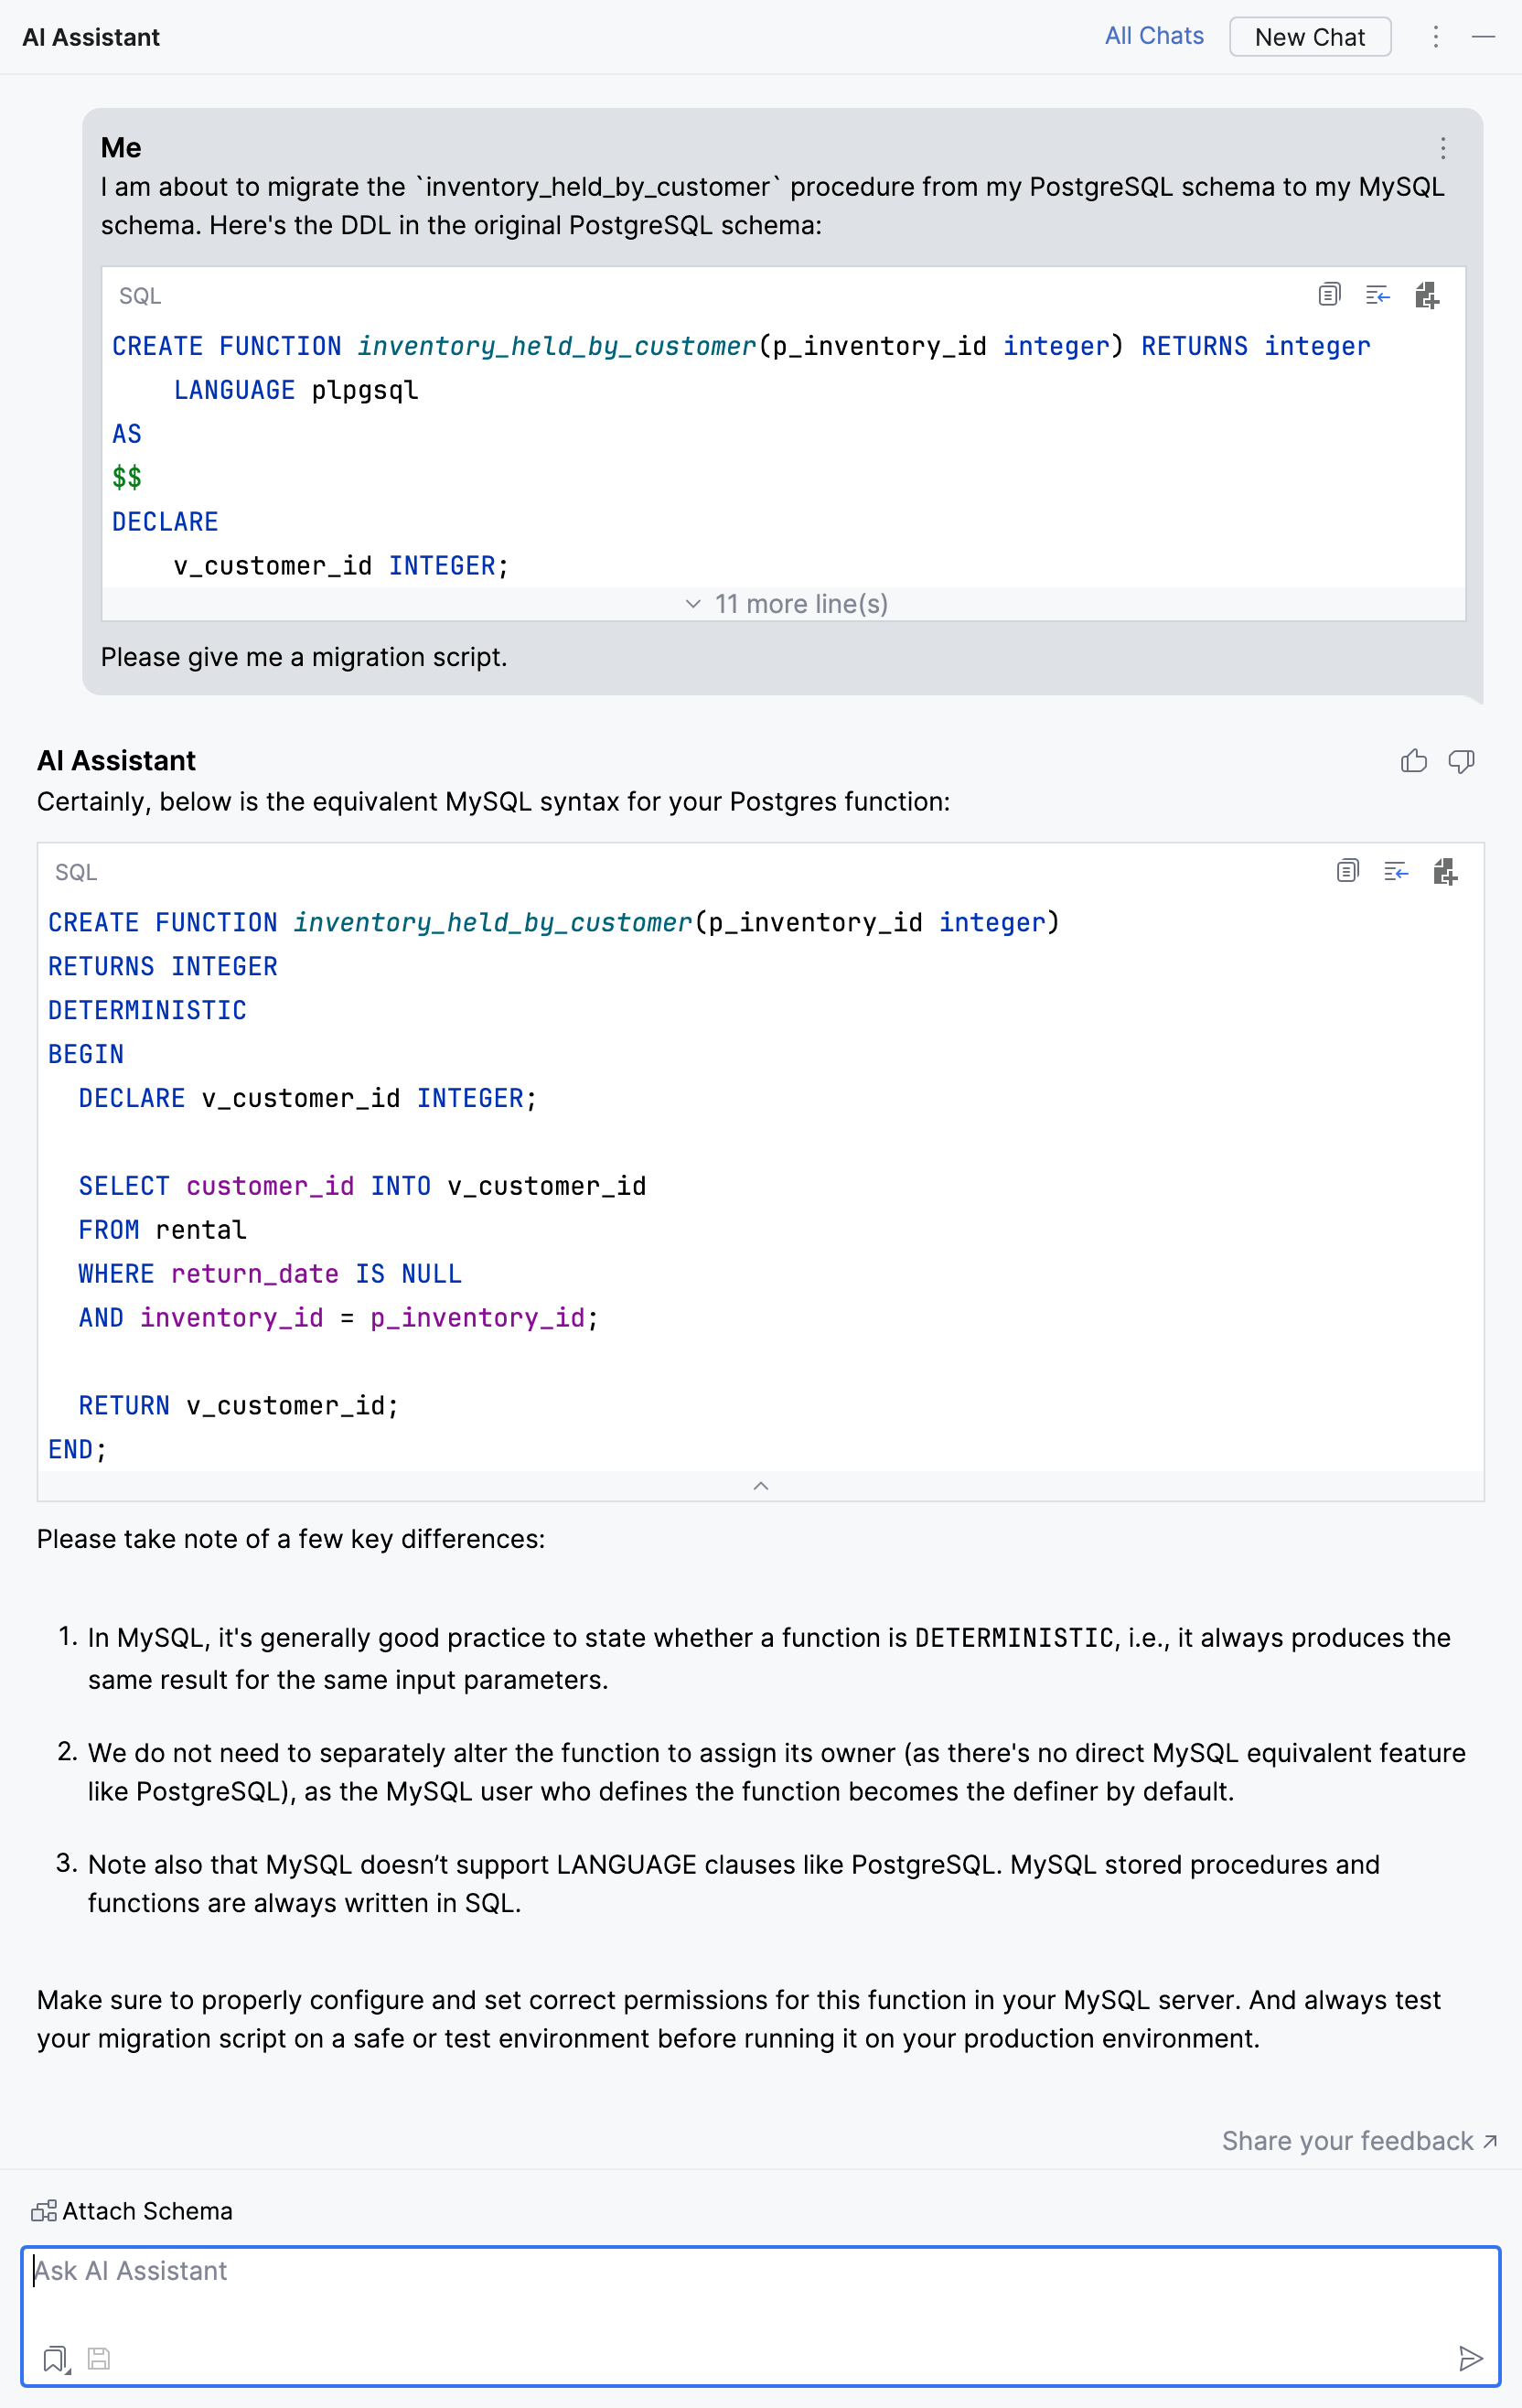Image resolution: width=1522 pixels, height=2408 pixels.
Task: Start a New Chat
Action: pyautogui.click(x=1310, y=37)
